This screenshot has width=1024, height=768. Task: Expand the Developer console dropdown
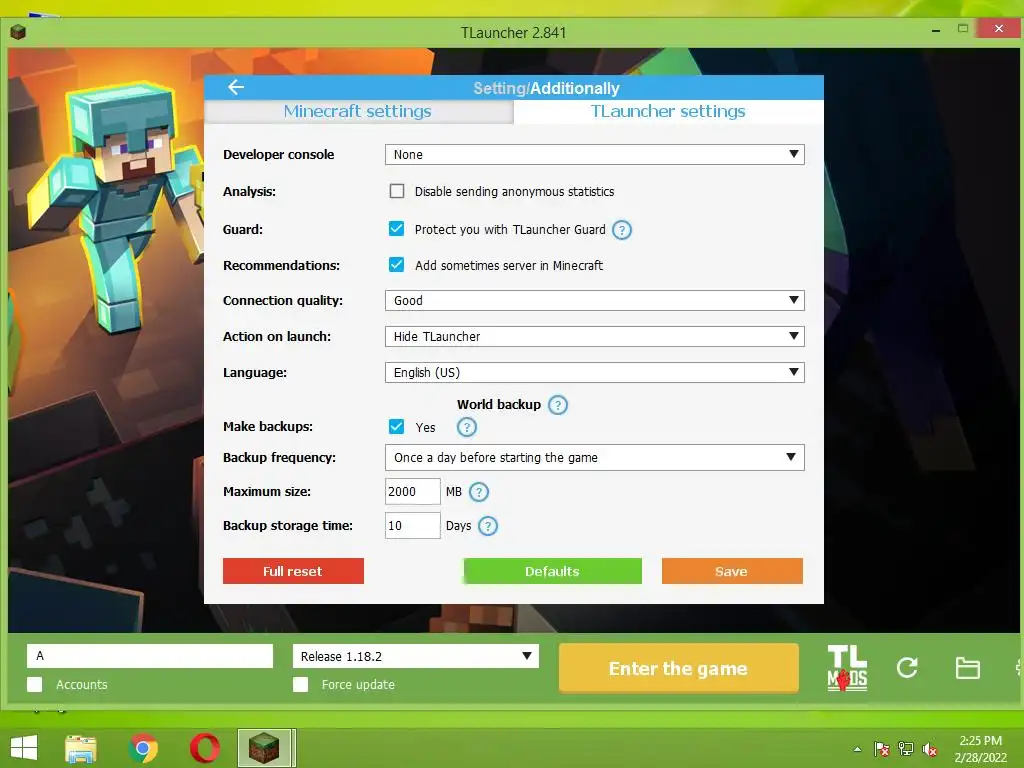[x=594, y=155]
